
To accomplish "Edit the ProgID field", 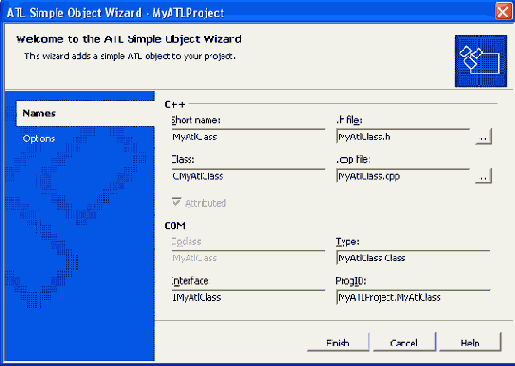I will click(x=413, y=297).
